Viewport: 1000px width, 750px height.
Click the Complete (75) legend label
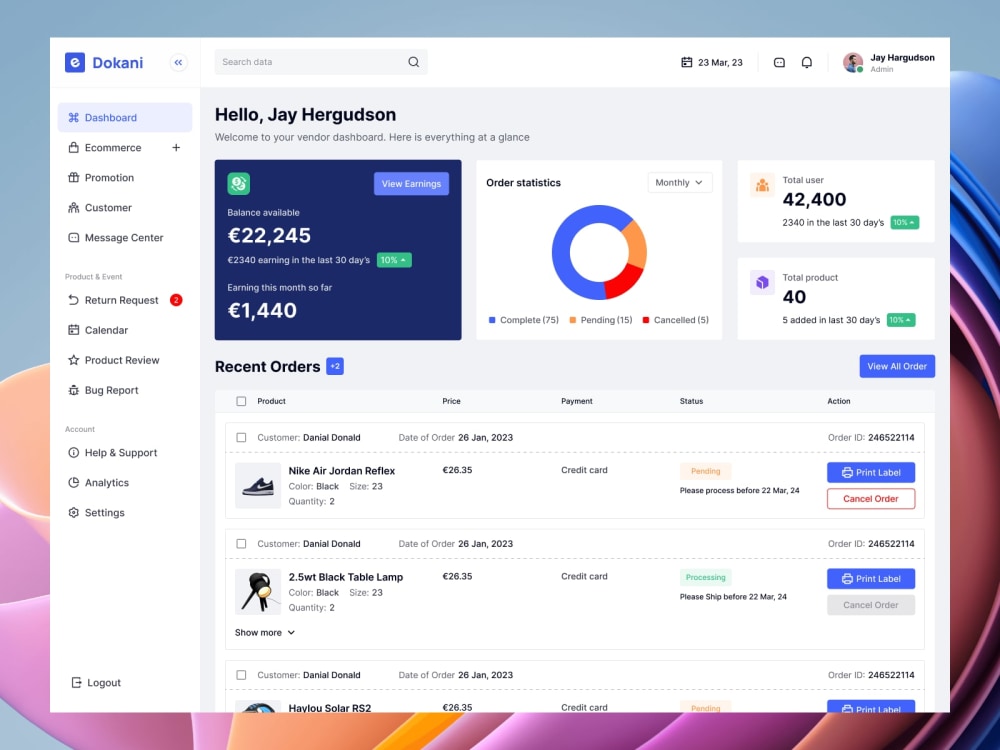click(x=529, y=320)
